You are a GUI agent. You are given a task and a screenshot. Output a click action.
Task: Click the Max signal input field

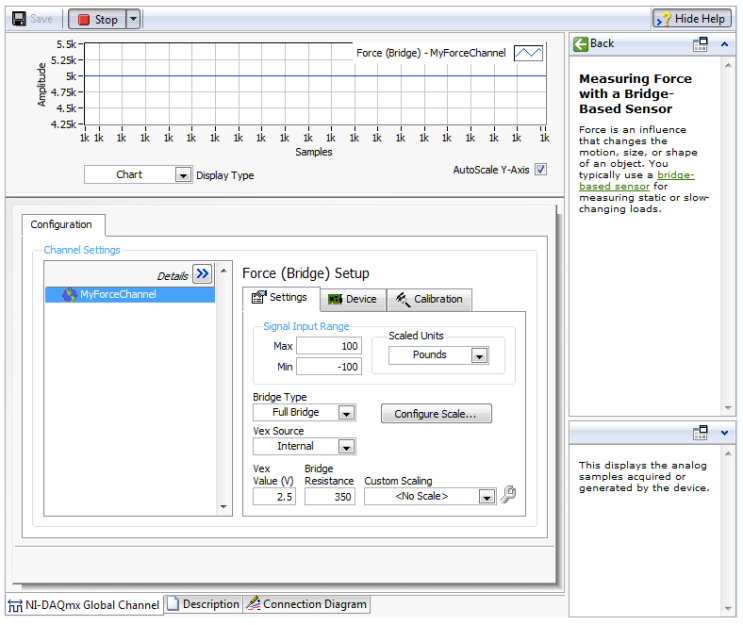pos(329,346)
